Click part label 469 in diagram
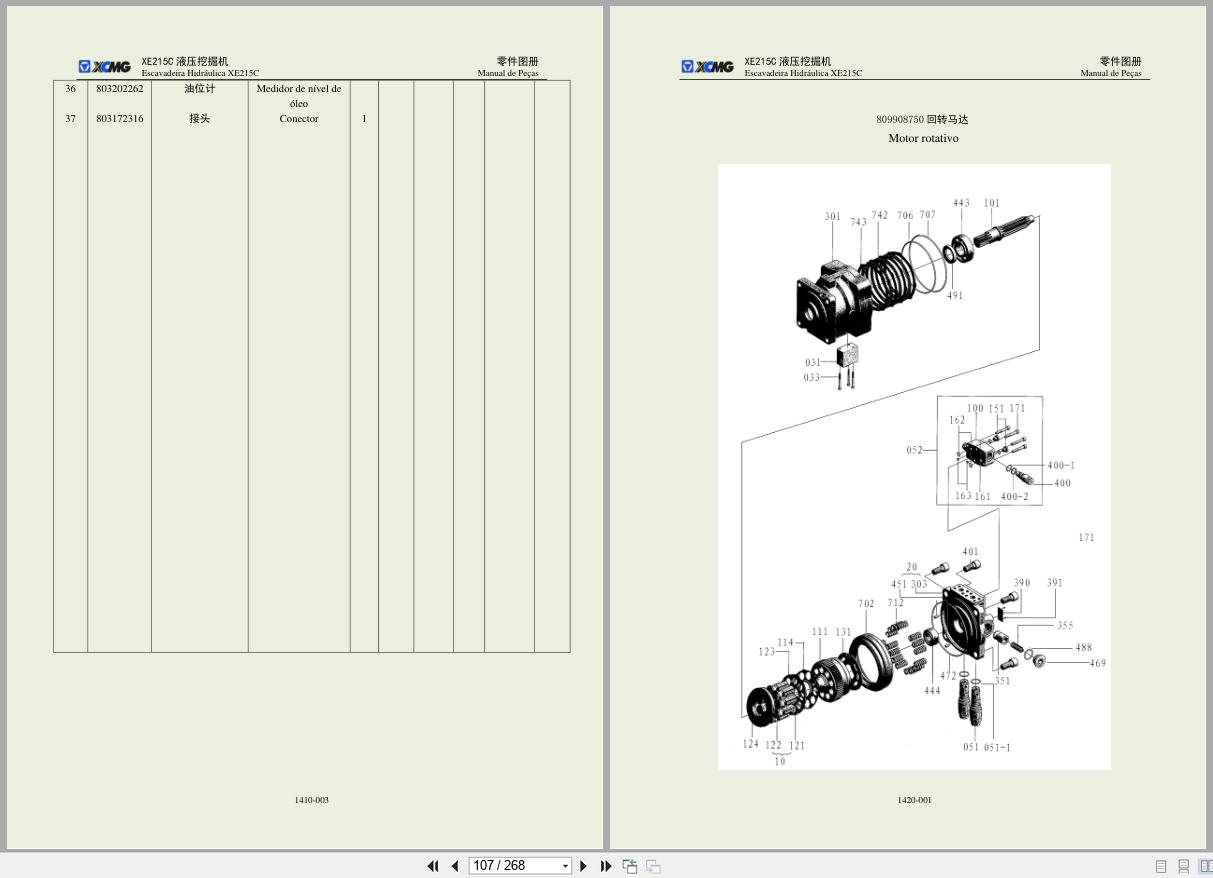The height and width of the screenshot is (878, 1213). point(1098,664)
